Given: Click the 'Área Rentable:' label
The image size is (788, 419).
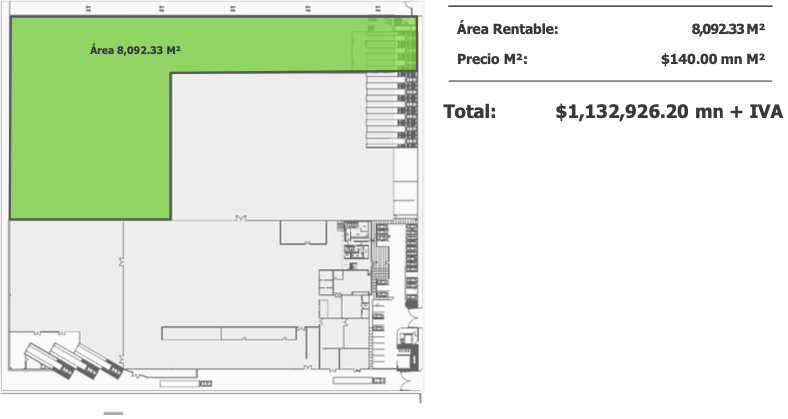Looking at the screenshot, I should point(507,30).
